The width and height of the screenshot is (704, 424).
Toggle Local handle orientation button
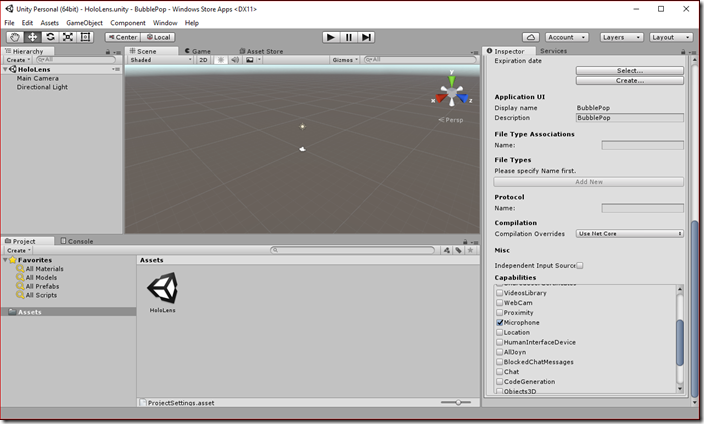[158, 37]
